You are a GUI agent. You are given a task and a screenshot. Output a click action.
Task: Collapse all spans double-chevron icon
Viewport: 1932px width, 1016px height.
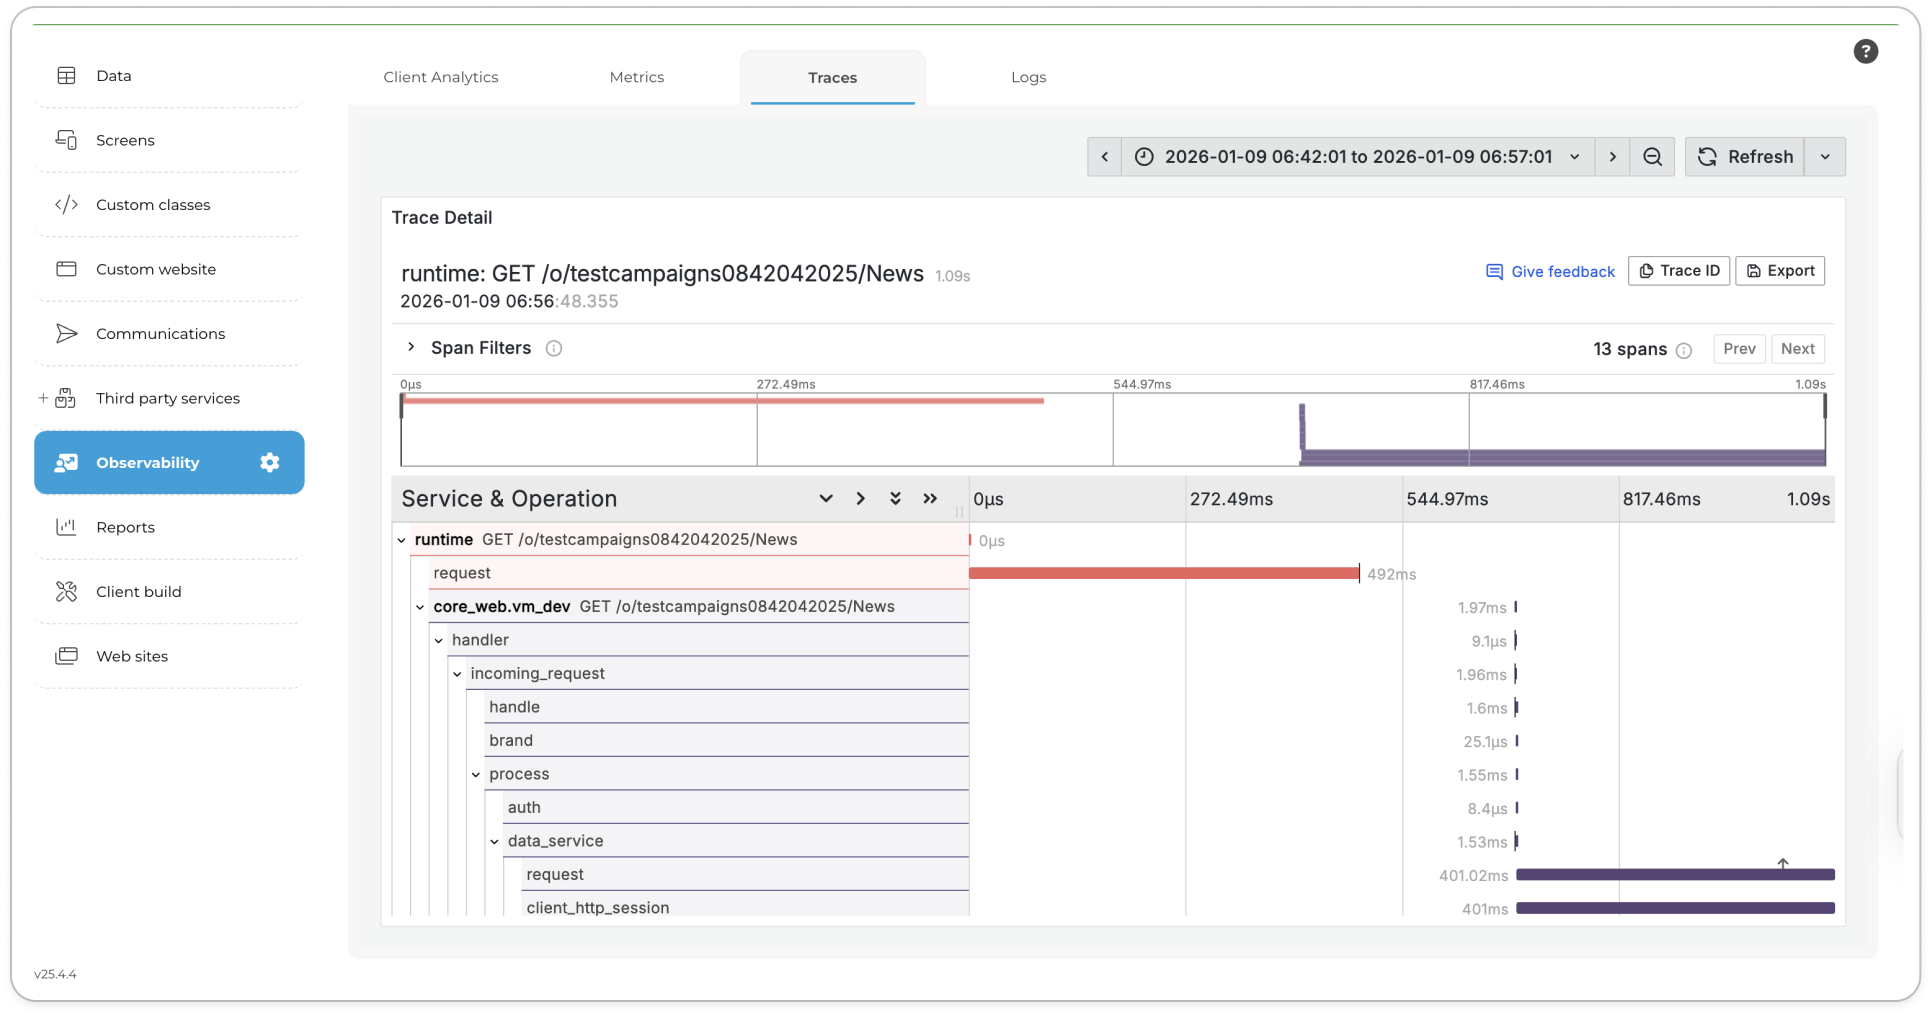[x=895, y=498]
